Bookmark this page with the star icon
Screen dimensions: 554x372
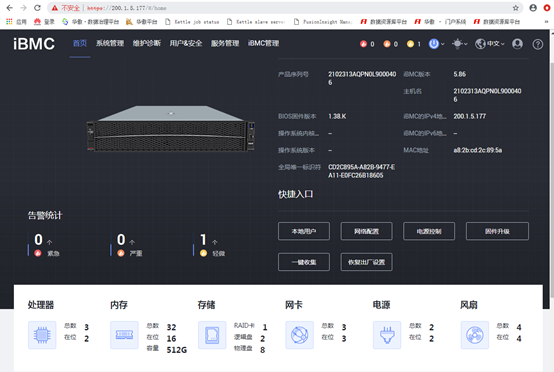coord(515,8)
